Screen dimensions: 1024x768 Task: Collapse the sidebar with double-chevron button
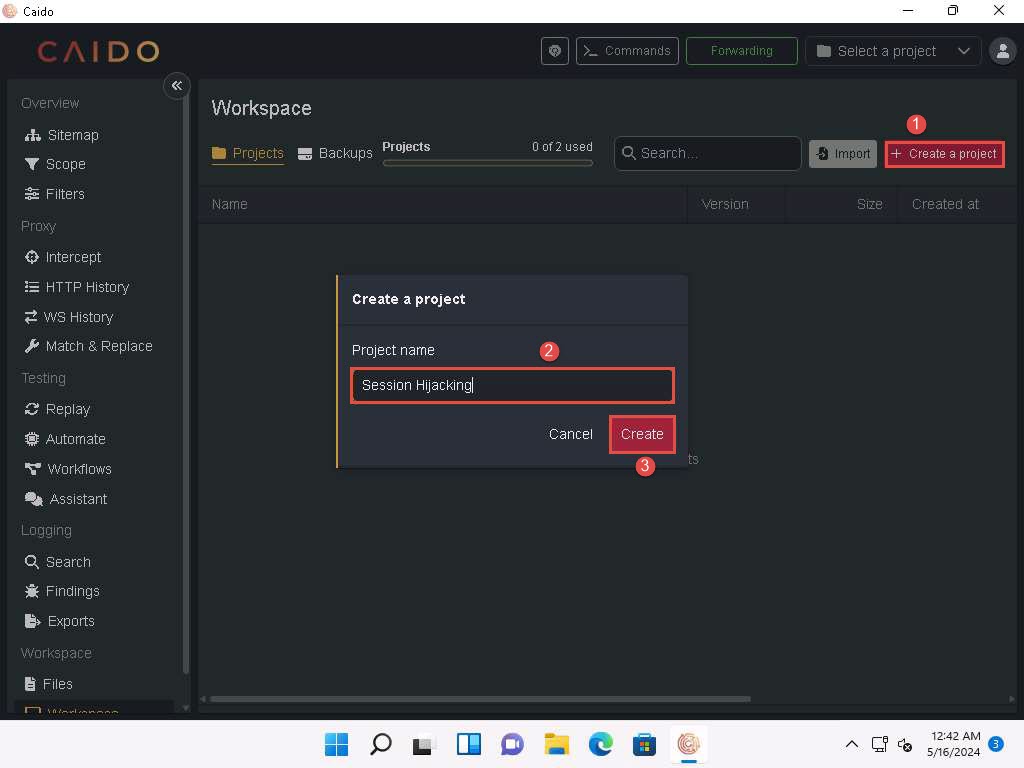[x=176, y=86]
